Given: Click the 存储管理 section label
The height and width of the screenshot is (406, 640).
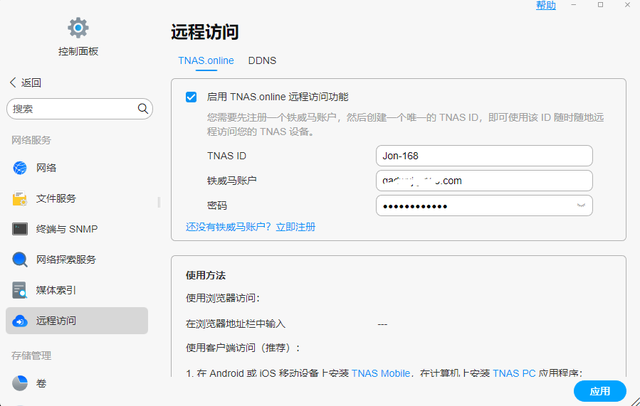Looking at the screenshot, I should pos(31,356).
